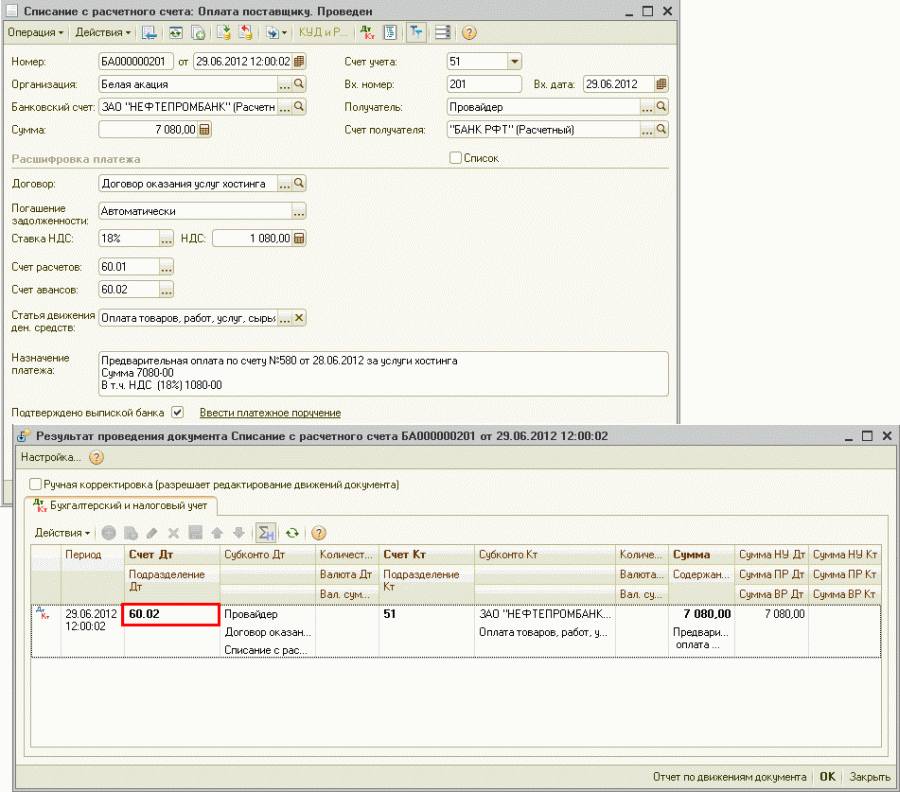Open the top Действия menu
The image size is (900, 792).
(x=103, y=32)
